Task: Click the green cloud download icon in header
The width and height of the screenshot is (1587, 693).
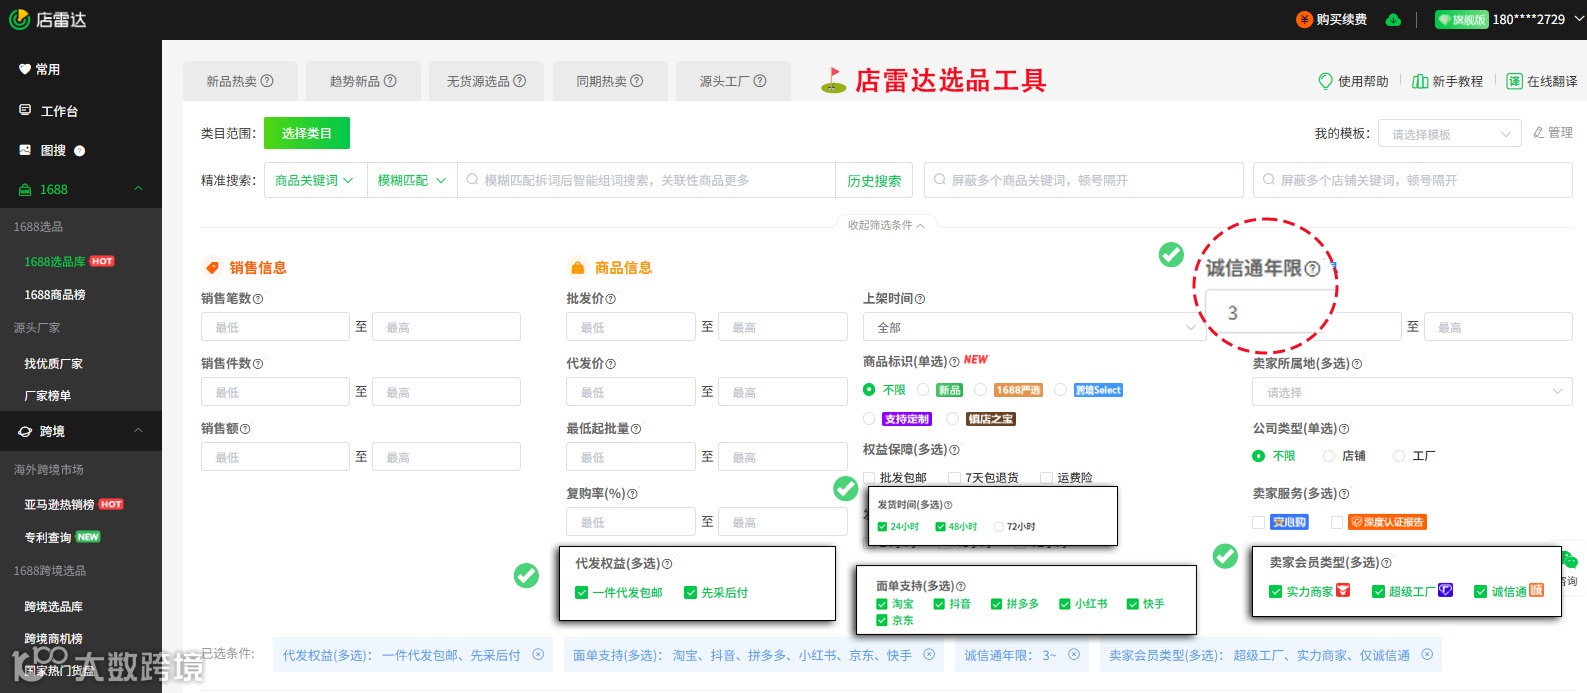Action: pos(1393,20)
